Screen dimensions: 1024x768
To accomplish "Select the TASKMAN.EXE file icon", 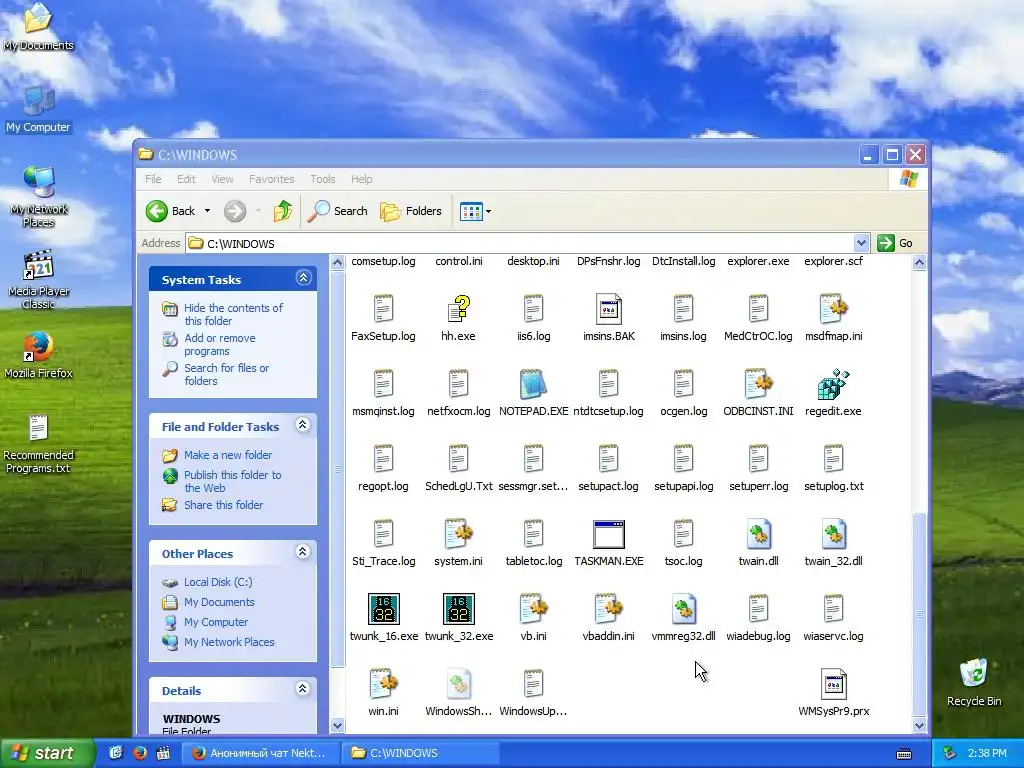I will point(609,534).
